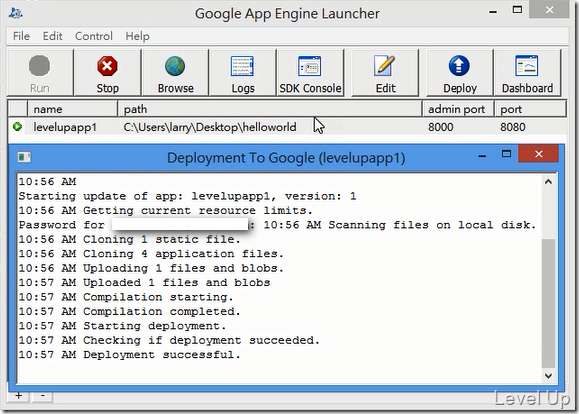This screenshot has height=414, width=579.
Task: Click the 'Deployment successful.' log line
Action: pyautogui.click(x=130, y=355)
